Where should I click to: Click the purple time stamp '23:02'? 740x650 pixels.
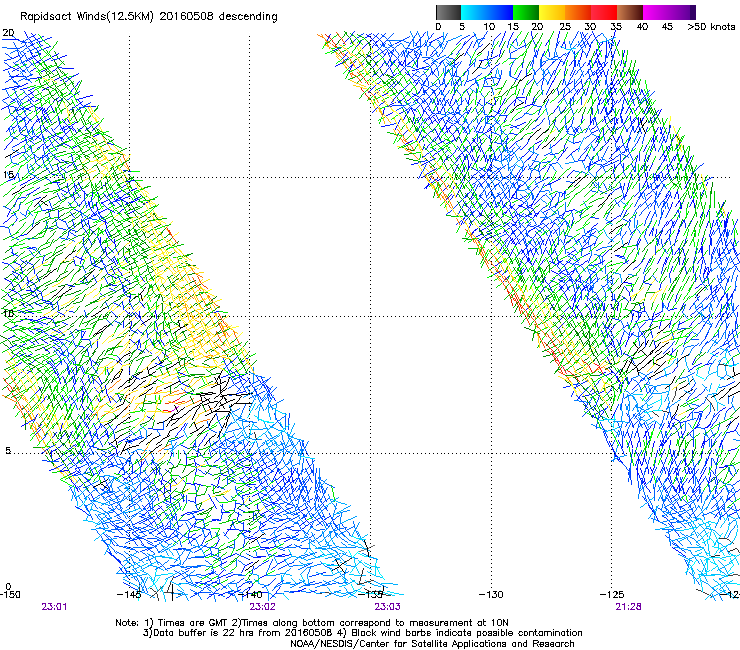262,607
